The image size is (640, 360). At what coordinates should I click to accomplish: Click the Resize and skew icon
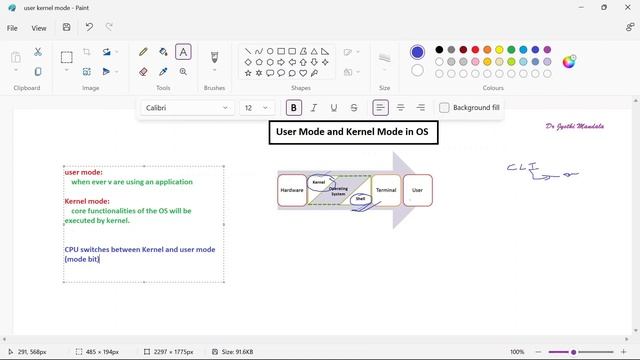(x=87, y=72)
